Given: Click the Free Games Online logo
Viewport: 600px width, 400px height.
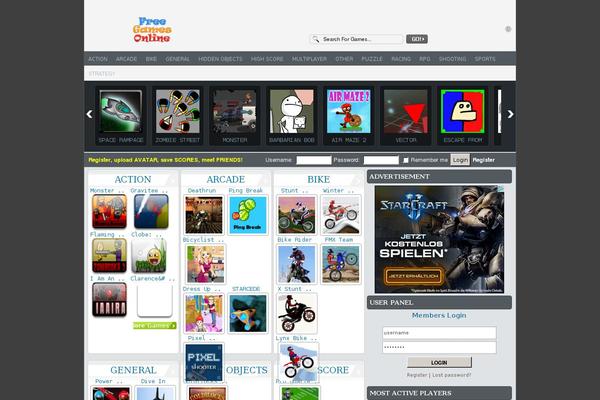Looking at the screenshot, I should 152,30.
